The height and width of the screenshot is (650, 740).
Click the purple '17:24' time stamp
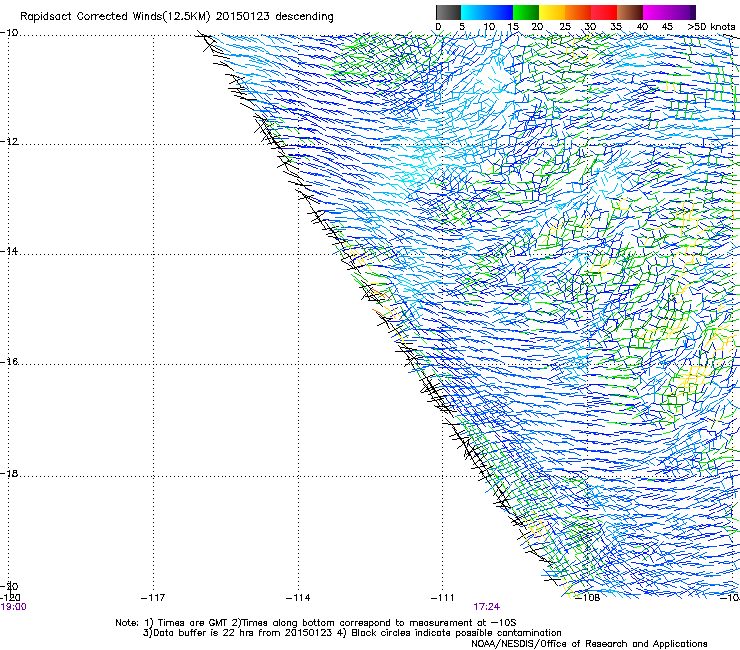tap(487, 607)
